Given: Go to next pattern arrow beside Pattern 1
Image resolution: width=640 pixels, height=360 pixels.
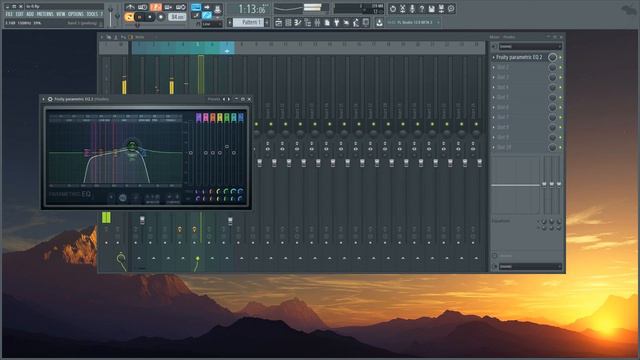Looking at the screenshot, I should (267, 23).
